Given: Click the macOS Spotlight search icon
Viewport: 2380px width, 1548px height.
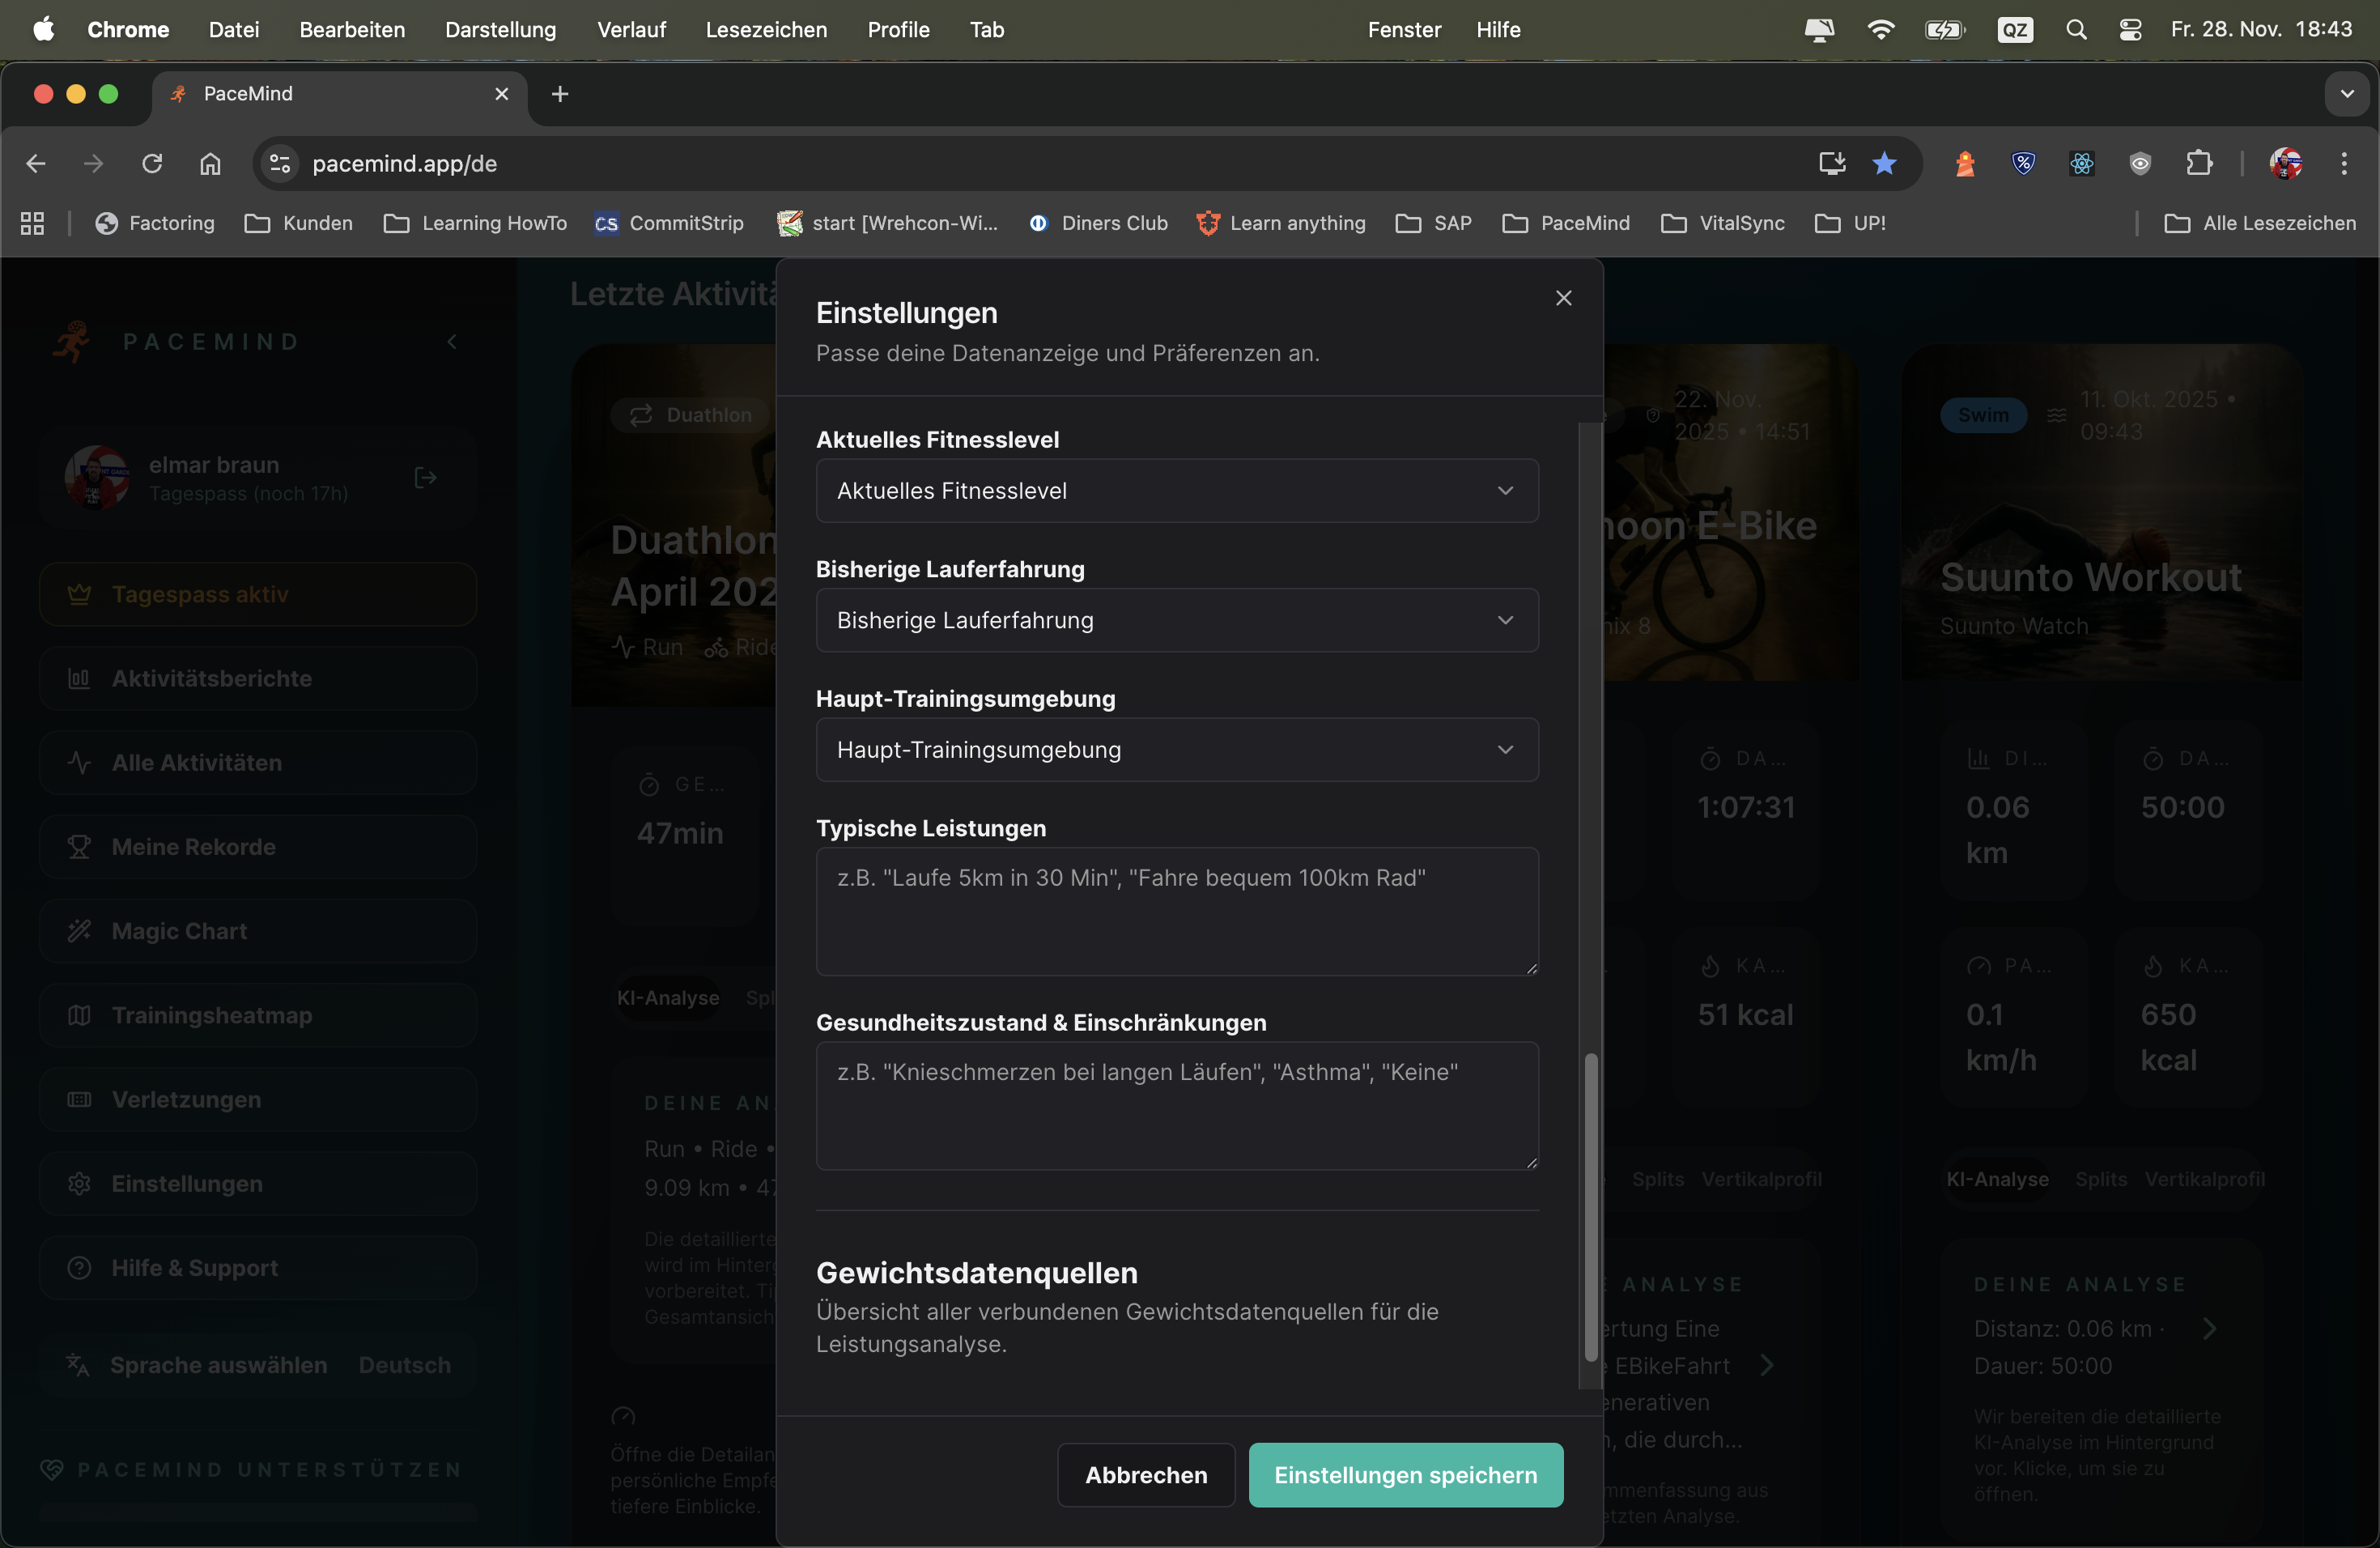Looking at the screenshot, I should (x=2076, y=30).
